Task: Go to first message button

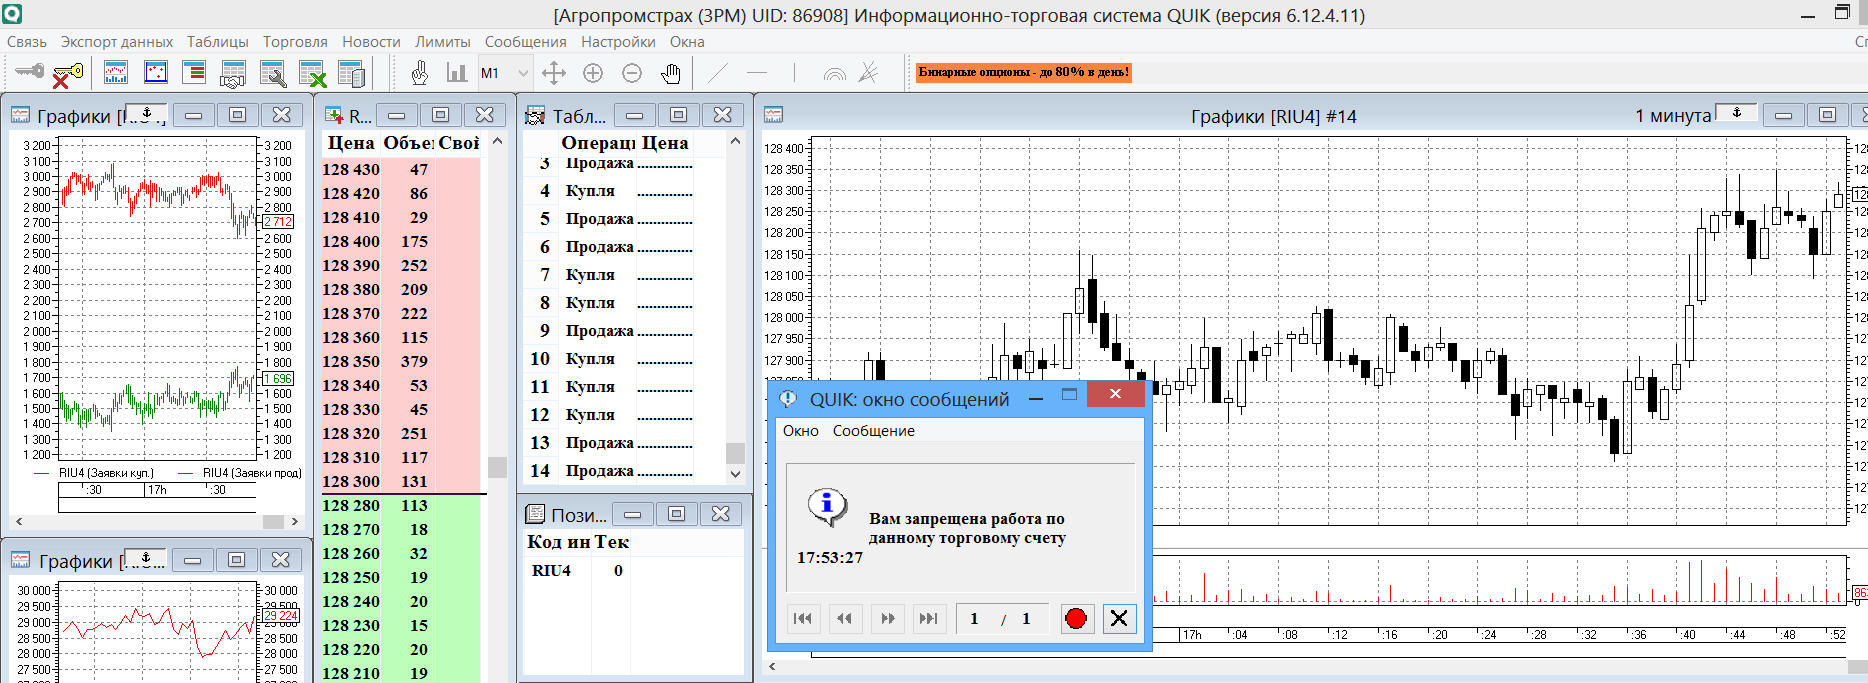Action: tap(802, 619)
